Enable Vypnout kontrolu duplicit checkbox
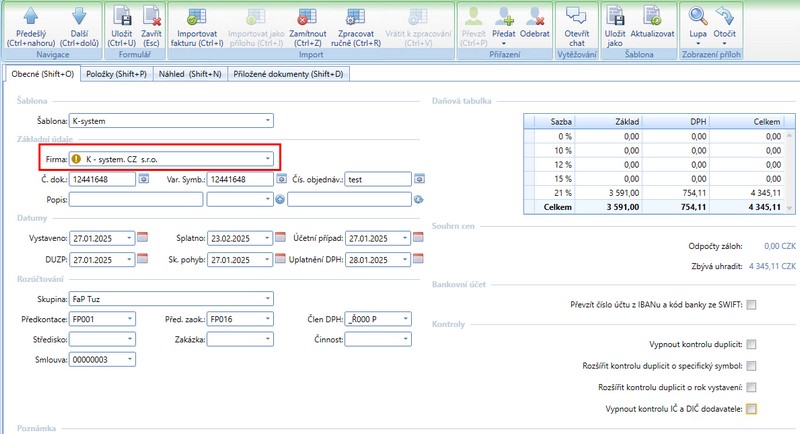Viewport: 800px width, 434px height. coord(751,343)
